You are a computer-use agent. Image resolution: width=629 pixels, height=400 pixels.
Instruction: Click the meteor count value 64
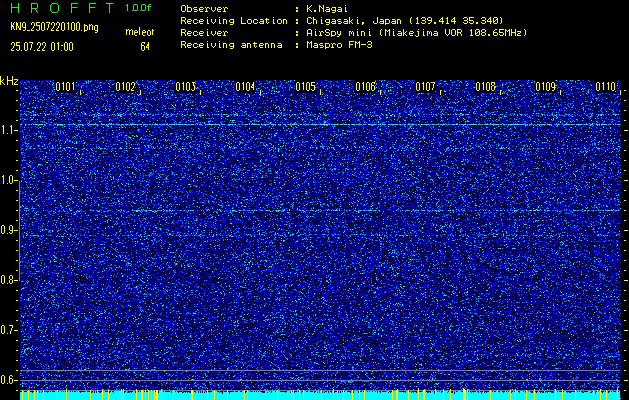click(145, 47)
